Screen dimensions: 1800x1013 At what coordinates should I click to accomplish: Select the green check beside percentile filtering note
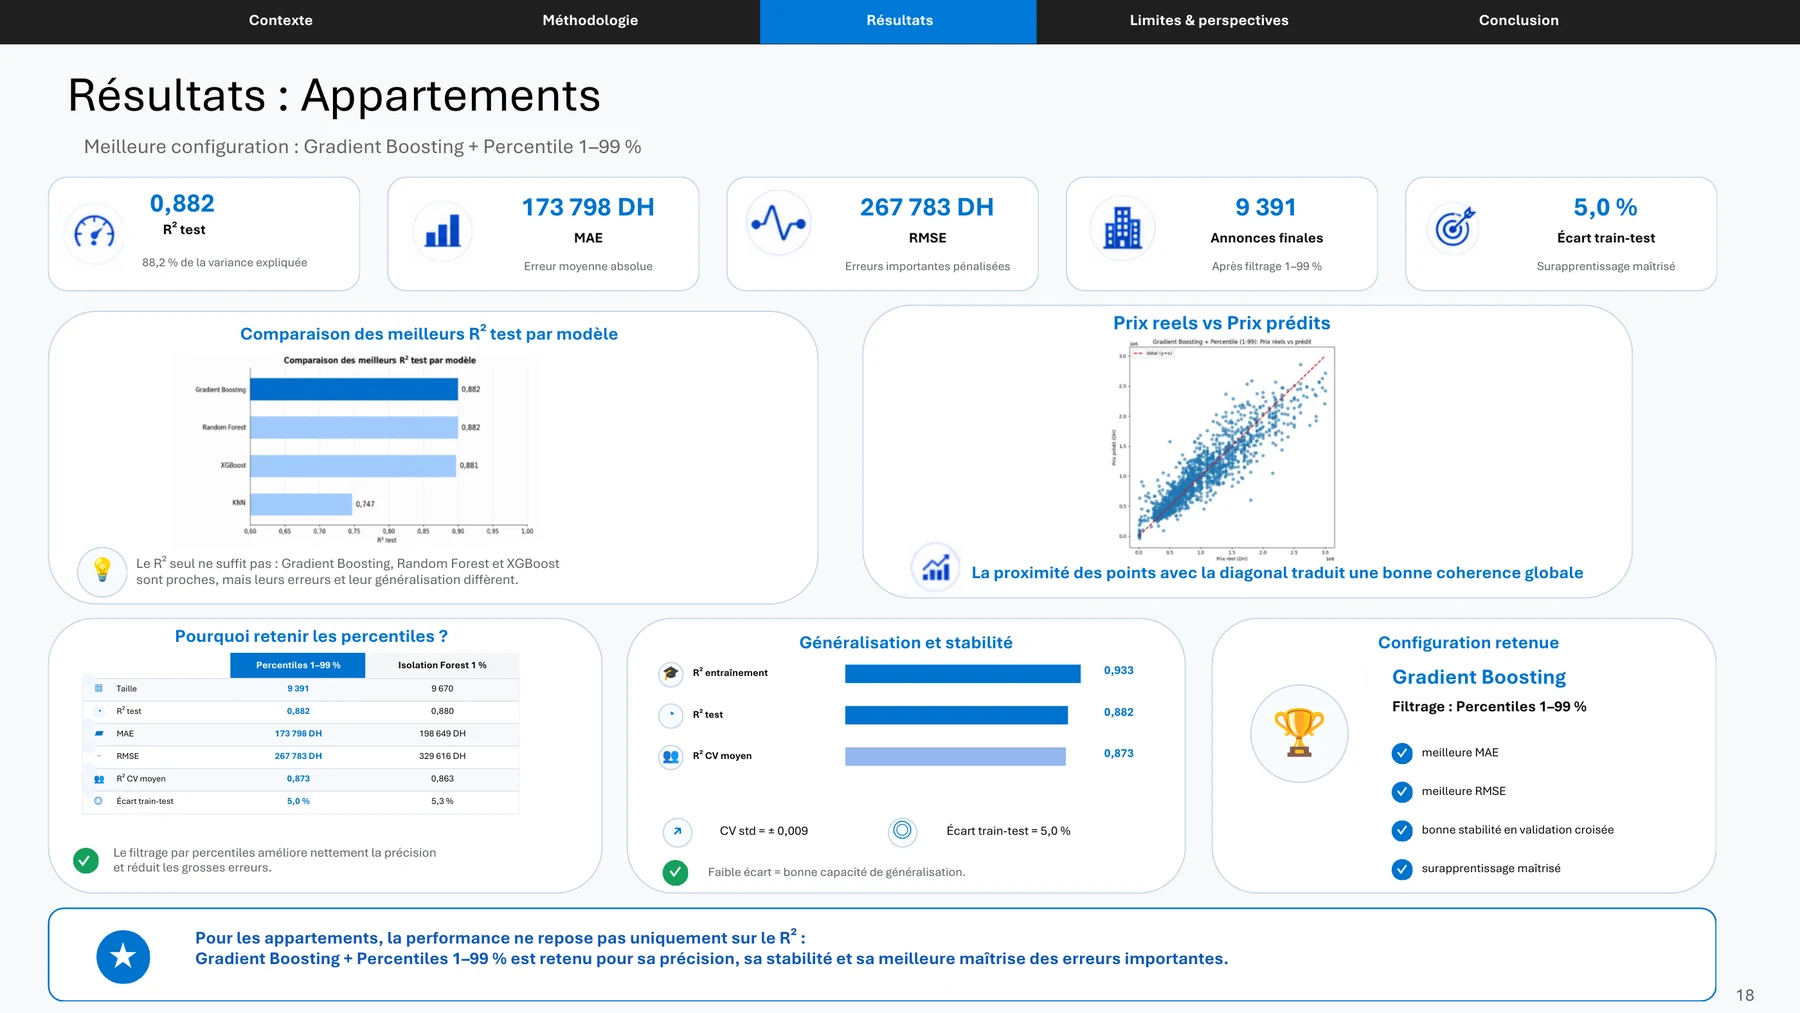[x=86, y=860]
